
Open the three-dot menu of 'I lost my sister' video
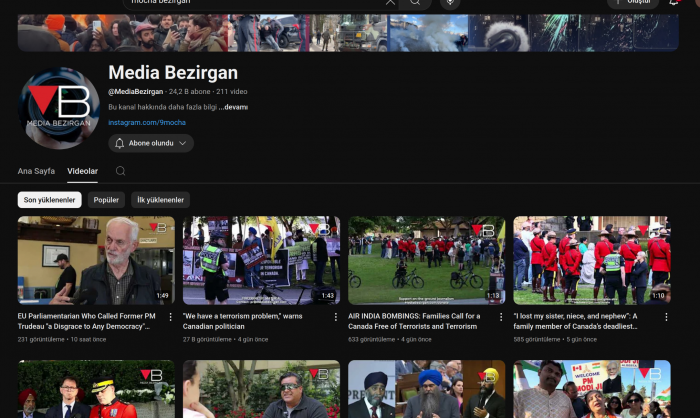666,317
